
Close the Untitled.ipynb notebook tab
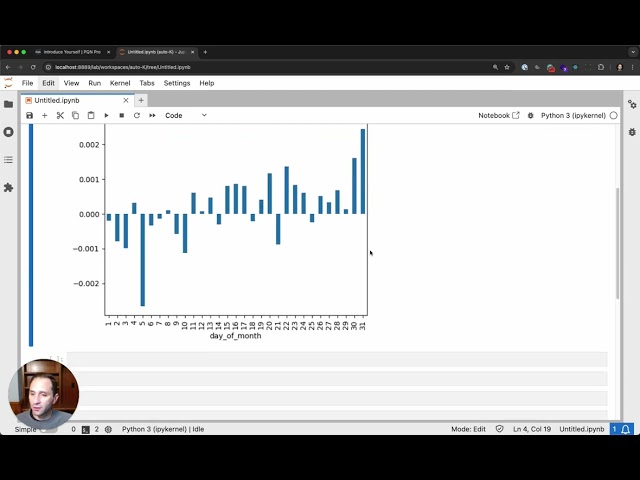(126, 100)
